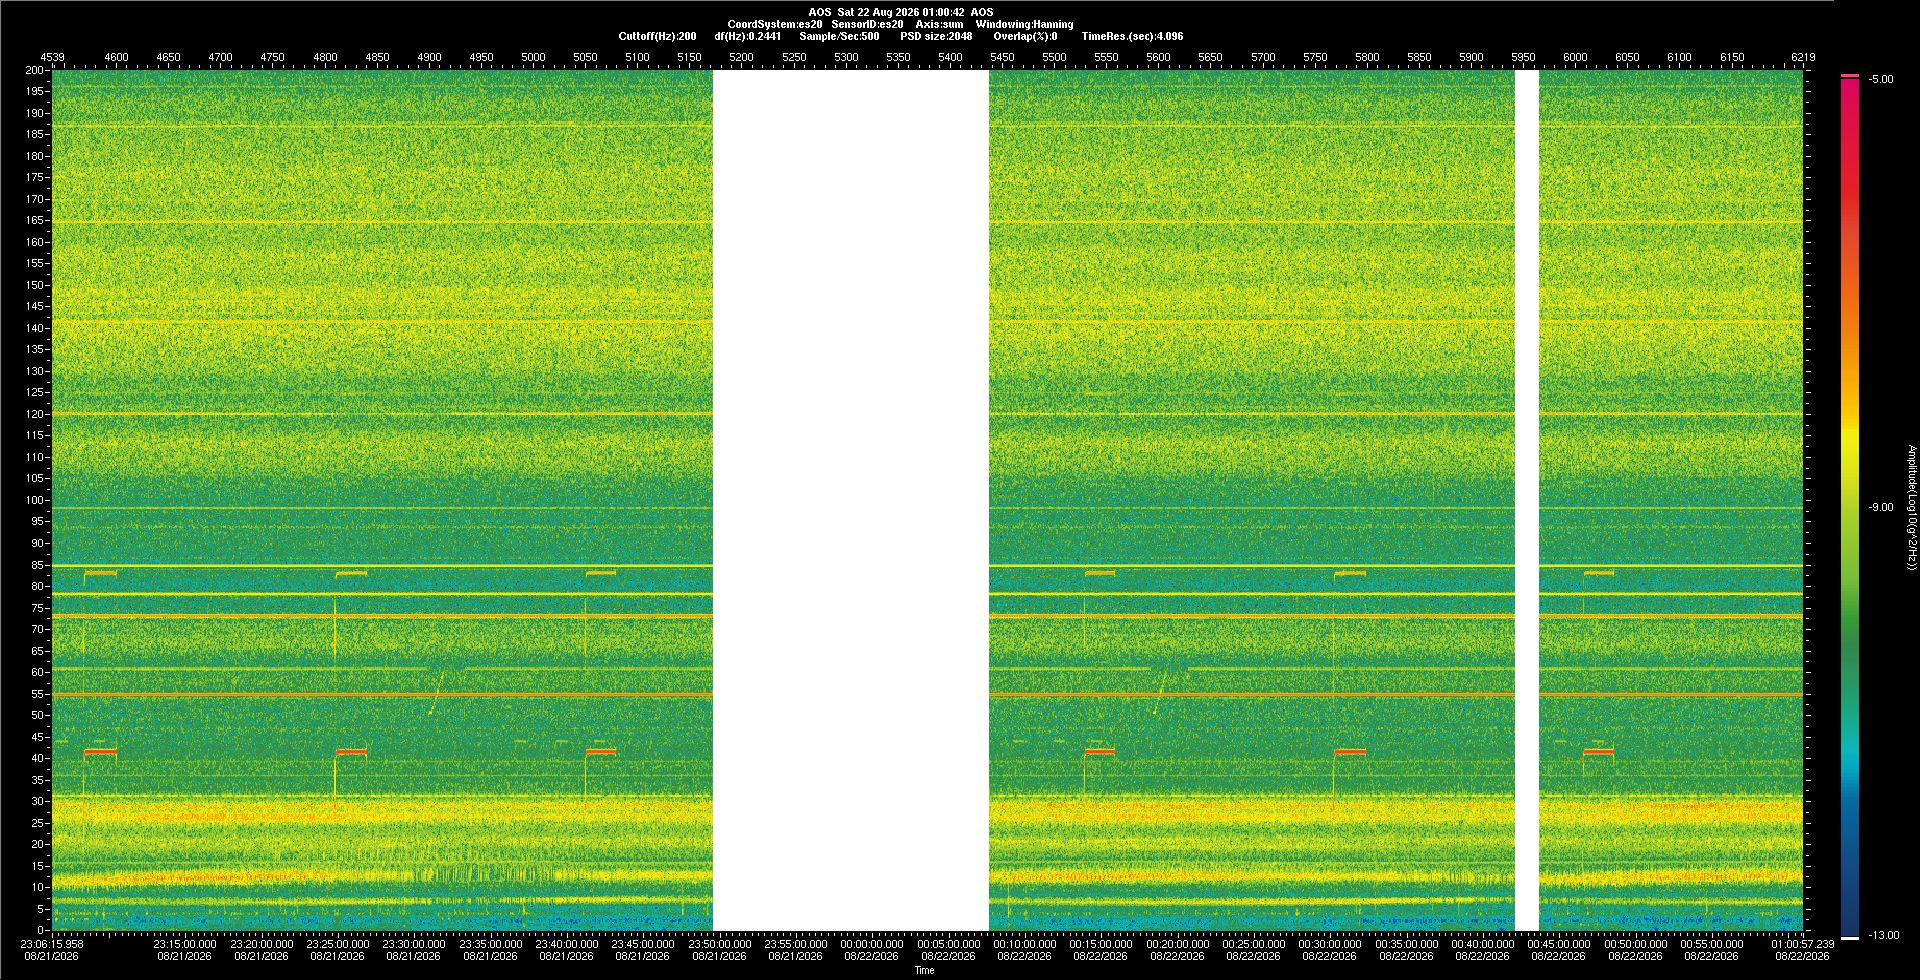The image size is (1920, 980).
Task: Select the -9.00 colorbar scale label
Action: tap(1881, 508)
